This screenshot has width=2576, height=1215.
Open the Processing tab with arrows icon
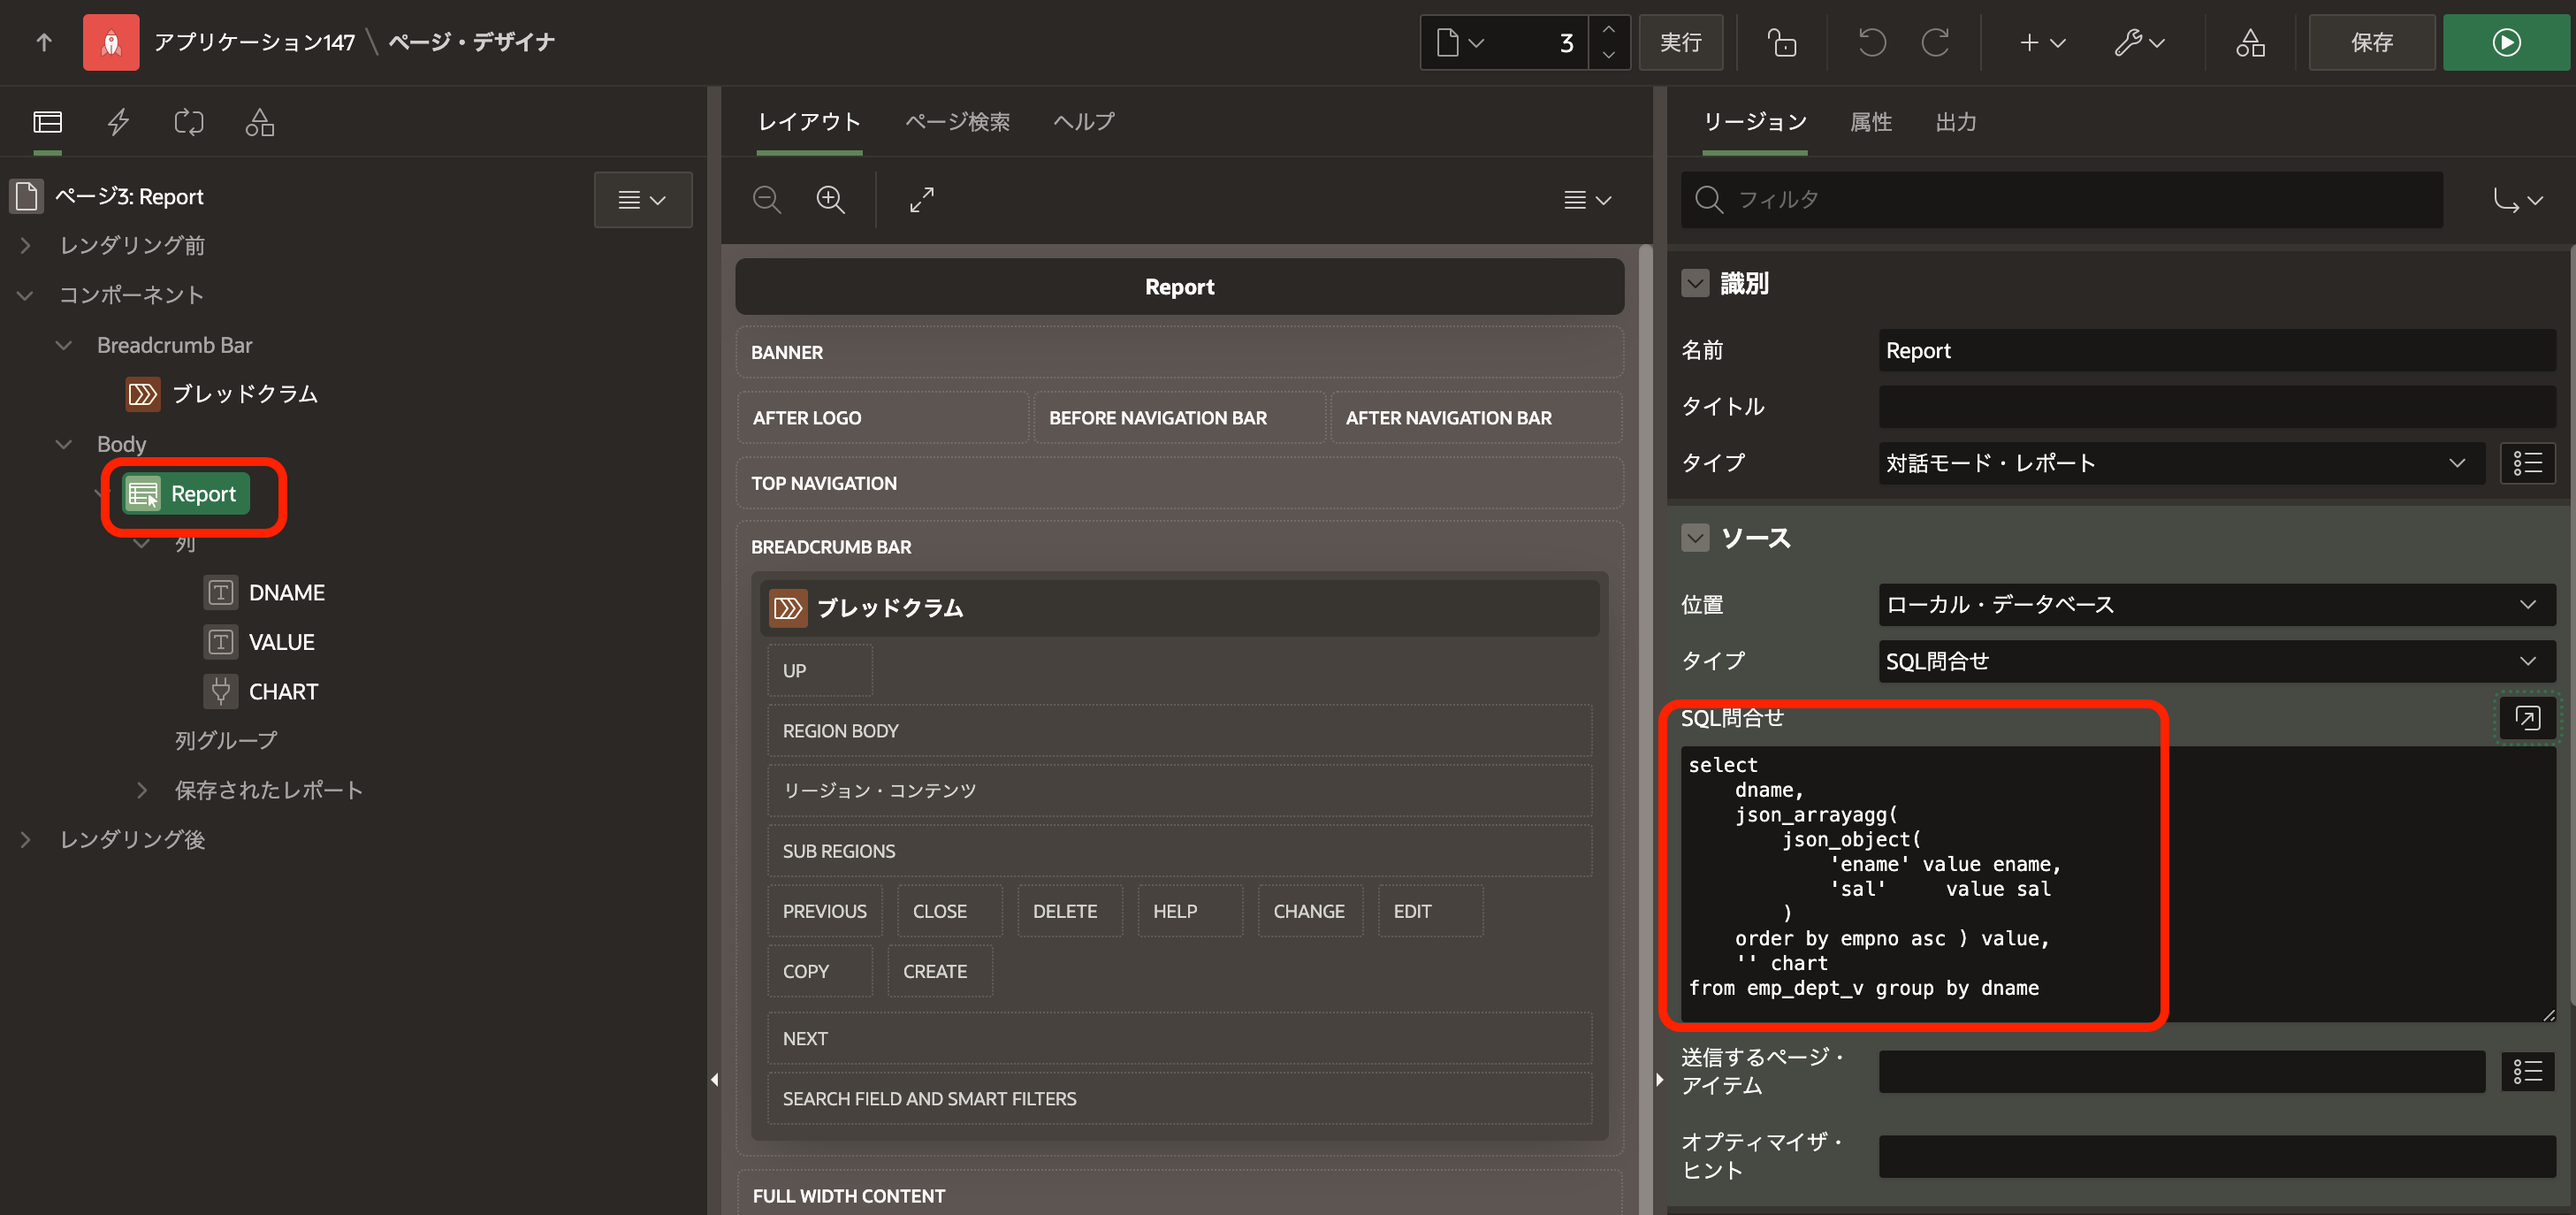[x=188, y=122]
